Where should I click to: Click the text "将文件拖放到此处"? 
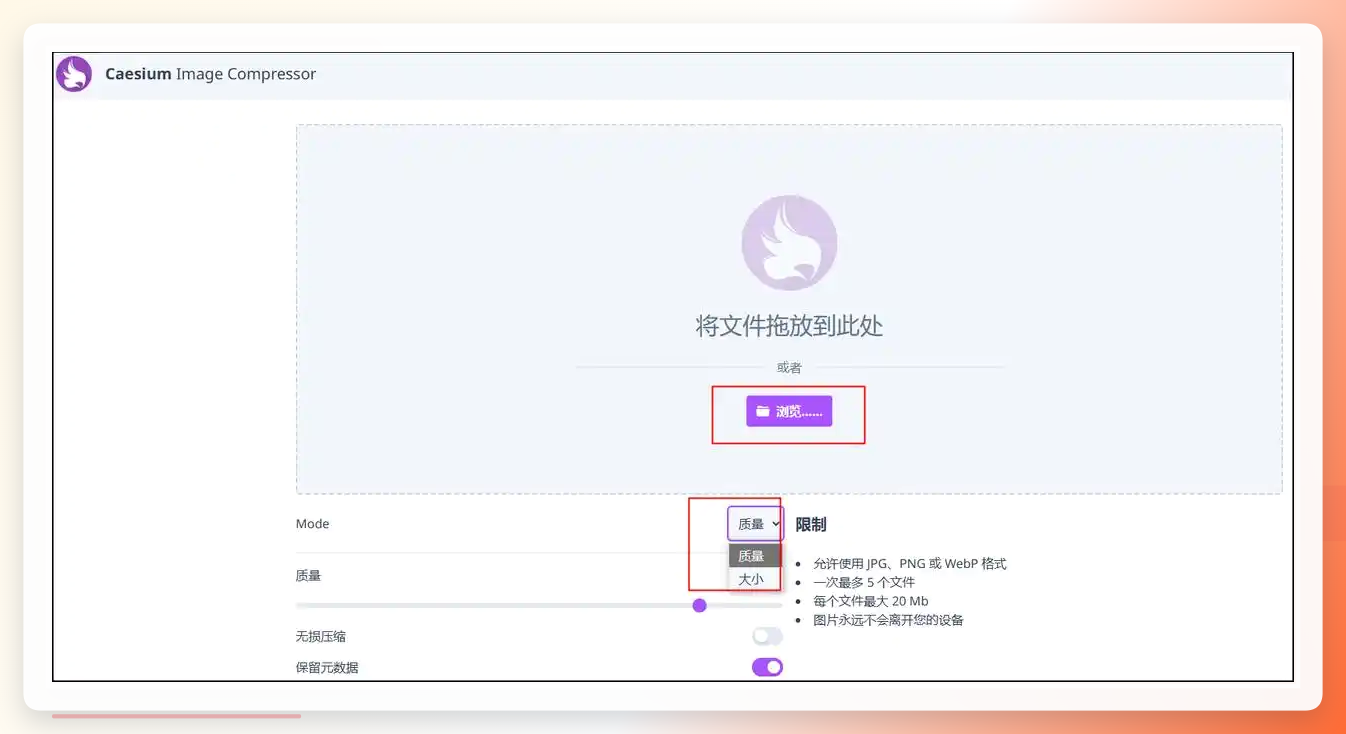click(789, 326)
